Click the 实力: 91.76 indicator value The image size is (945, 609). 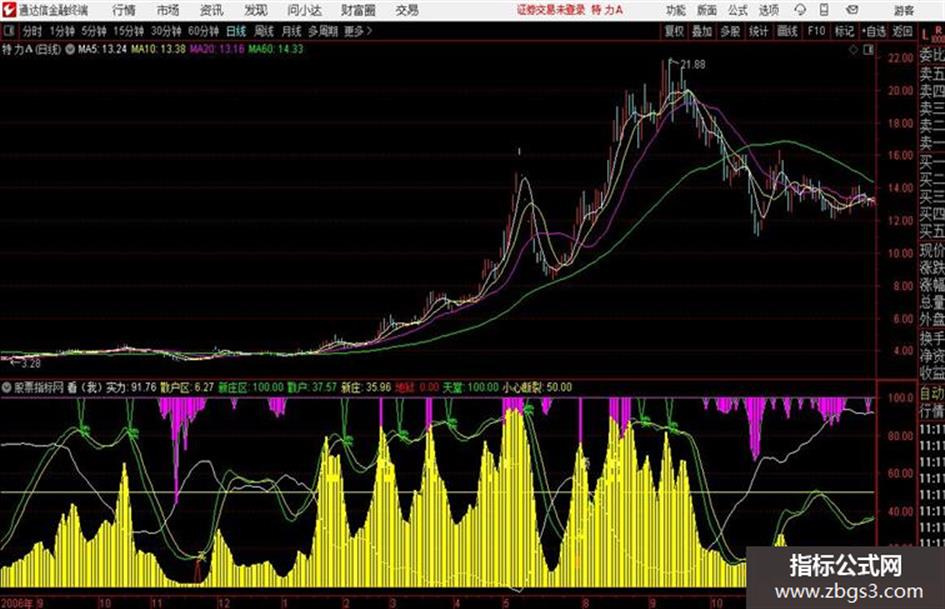point(131,387)
